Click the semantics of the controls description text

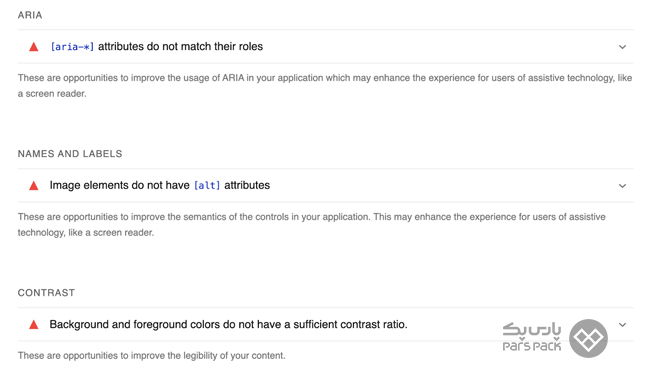point(312,224)
